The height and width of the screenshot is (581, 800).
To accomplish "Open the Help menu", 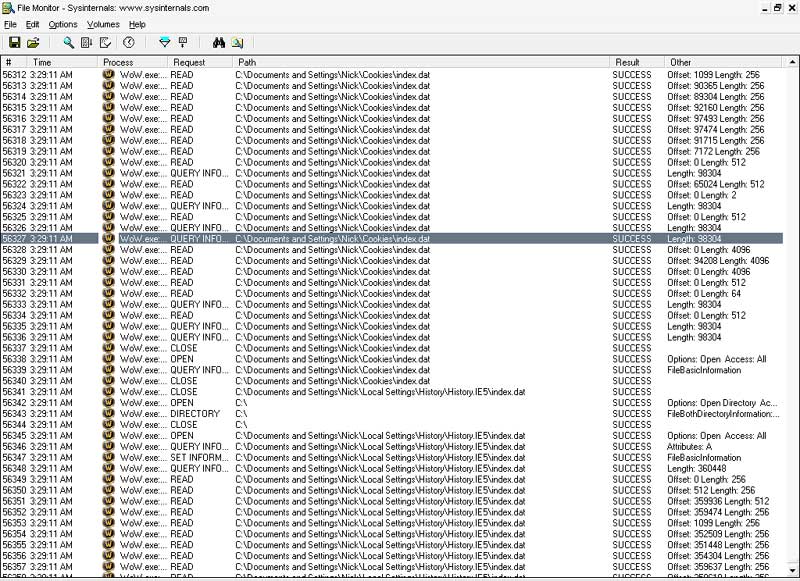I will [x=137, y=24].
